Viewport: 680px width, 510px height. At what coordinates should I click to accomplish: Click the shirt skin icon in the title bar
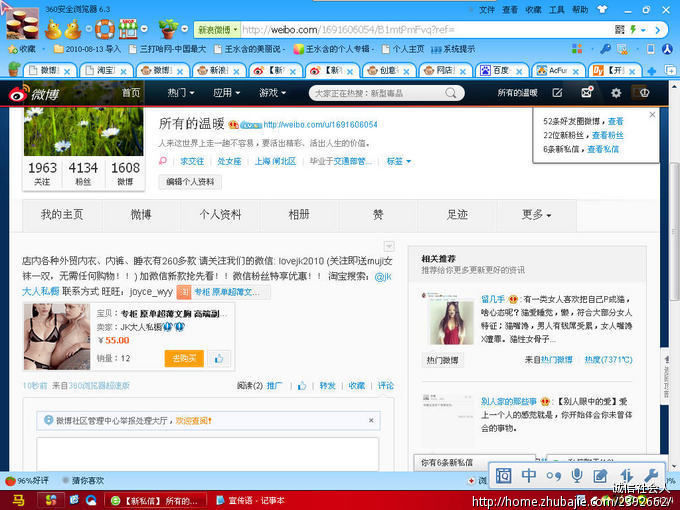[x=602, y=9]
